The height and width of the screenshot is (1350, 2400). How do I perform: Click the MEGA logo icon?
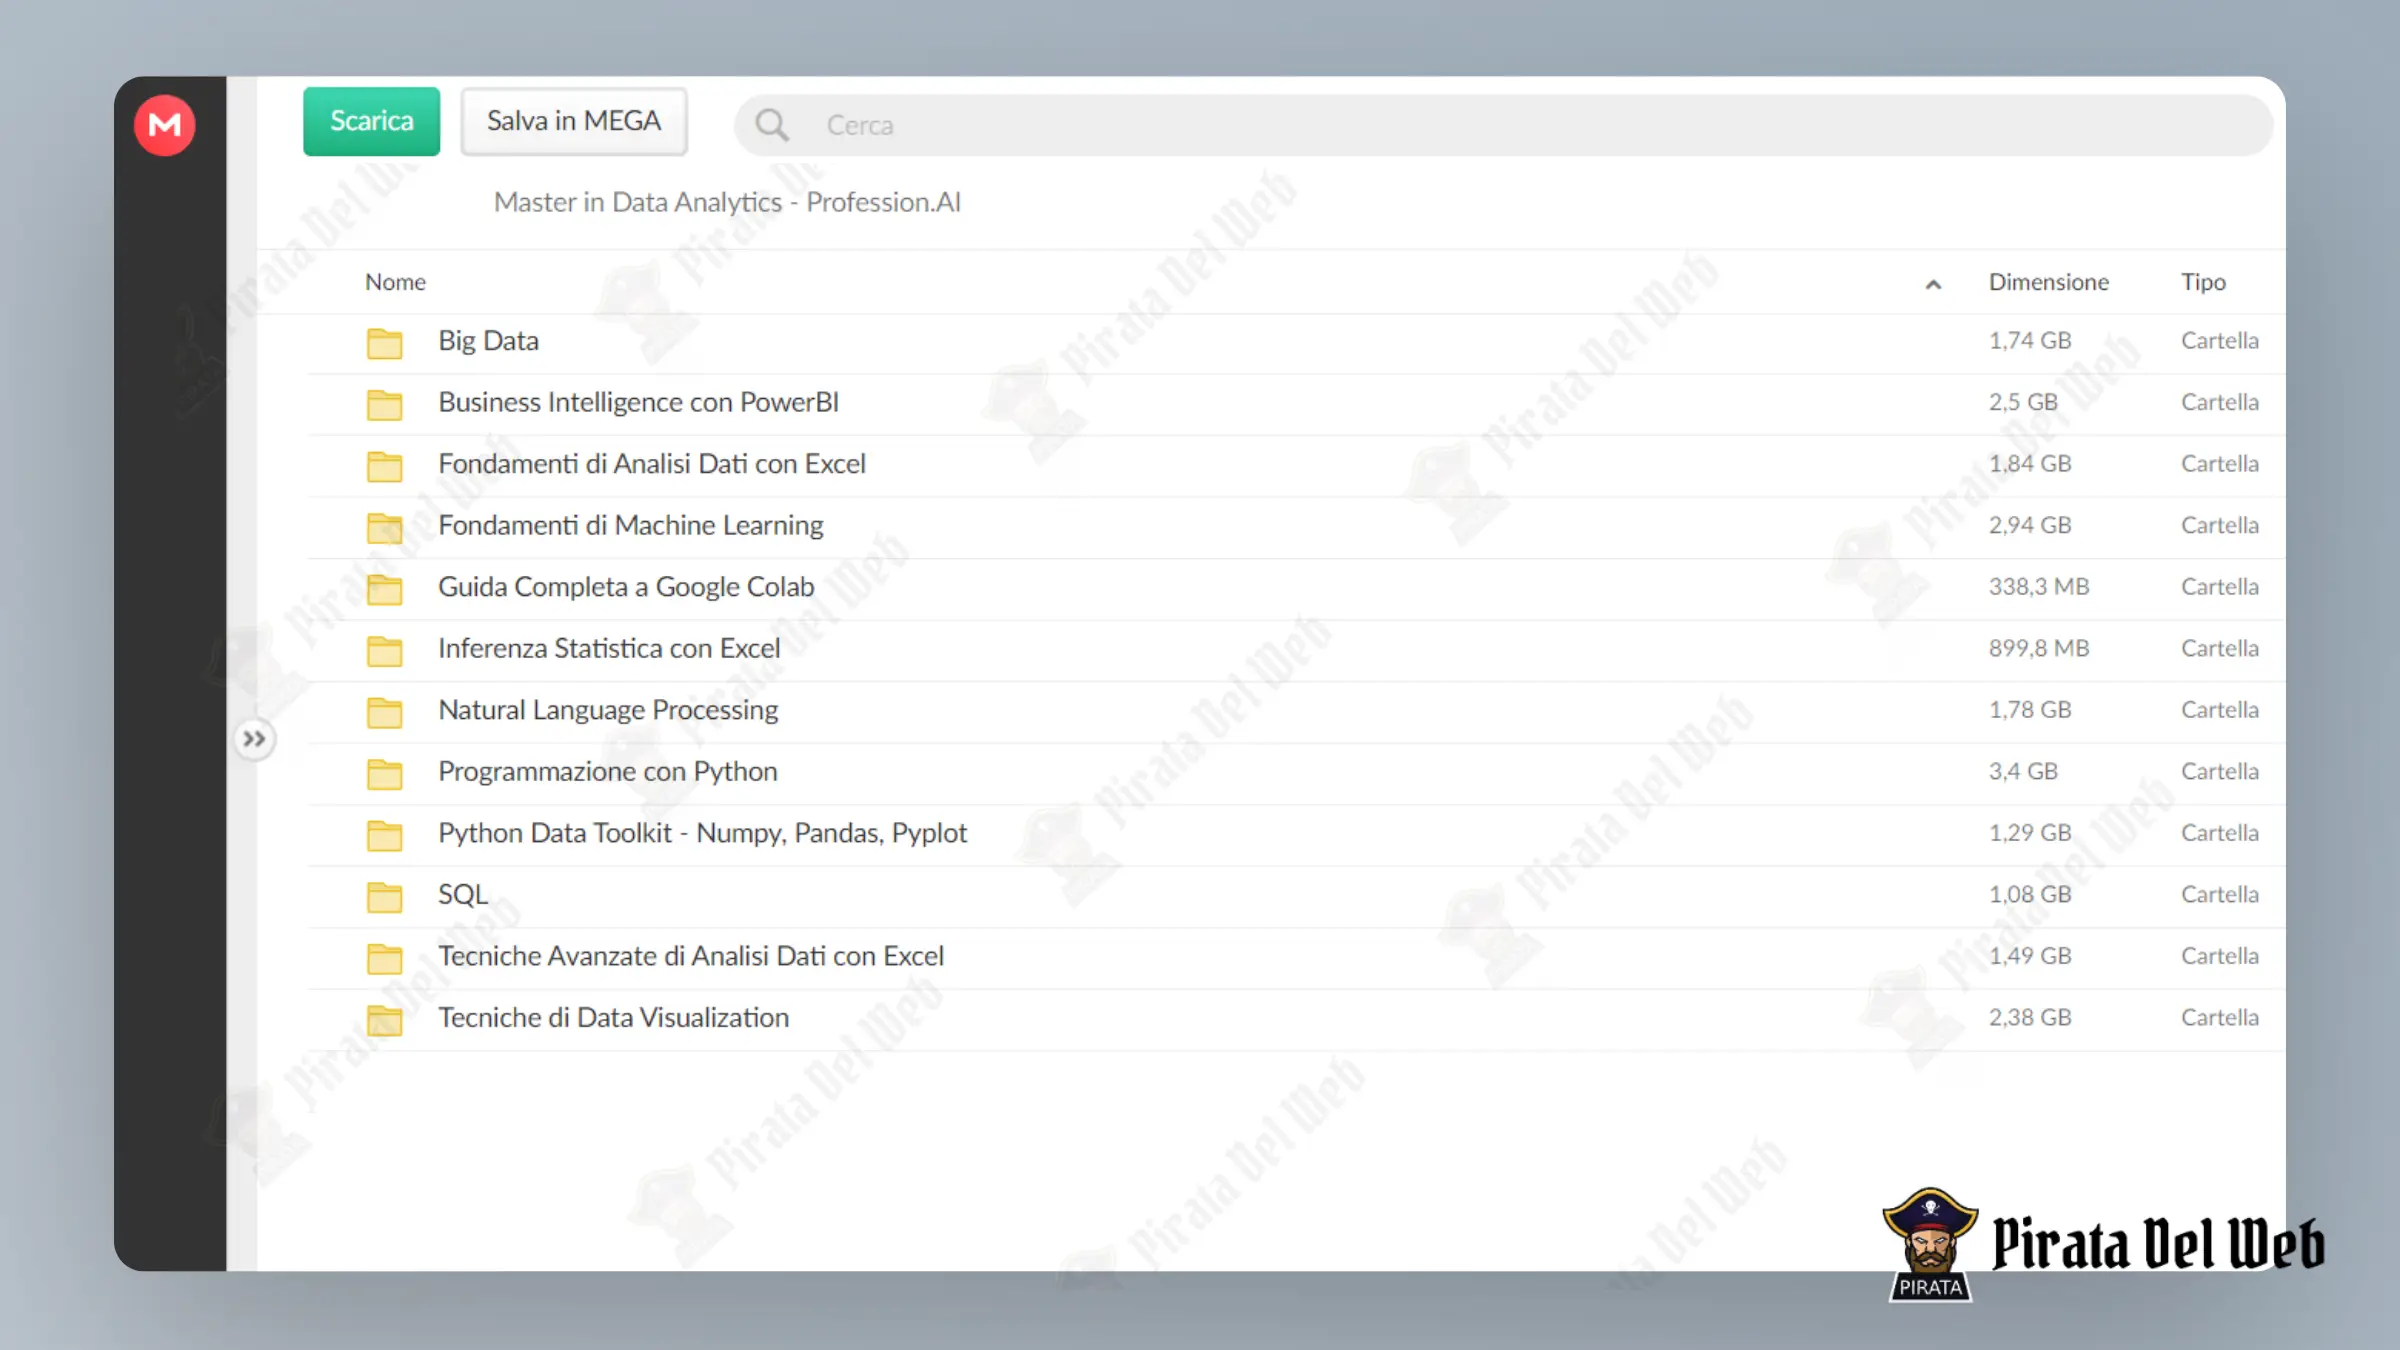[165, 125]
